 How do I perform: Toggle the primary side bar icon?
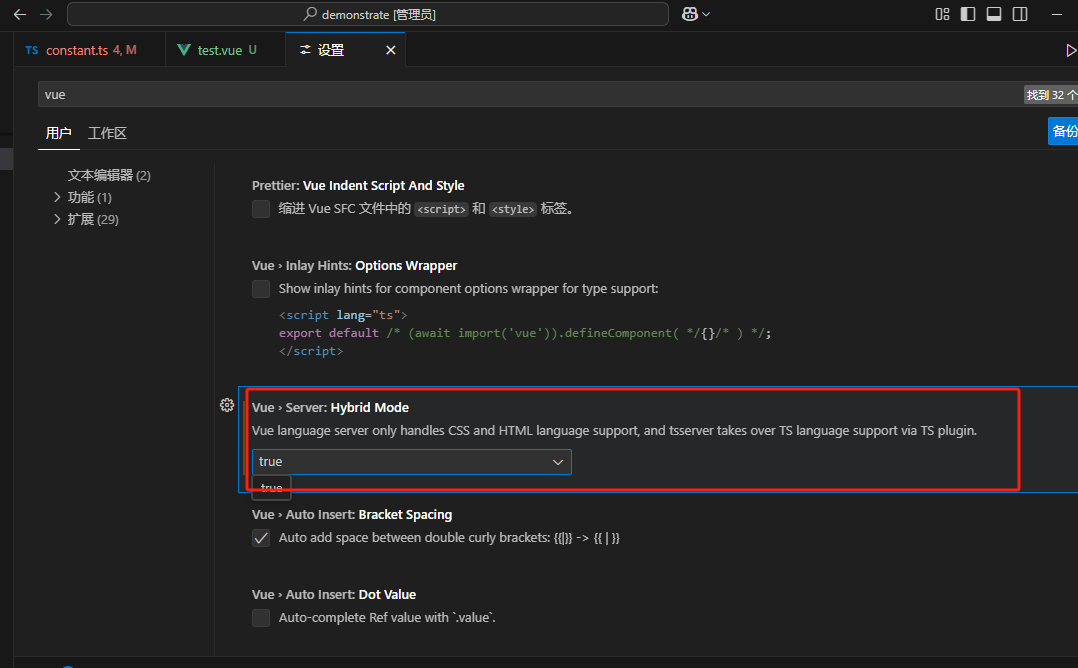tap(968, 14)
